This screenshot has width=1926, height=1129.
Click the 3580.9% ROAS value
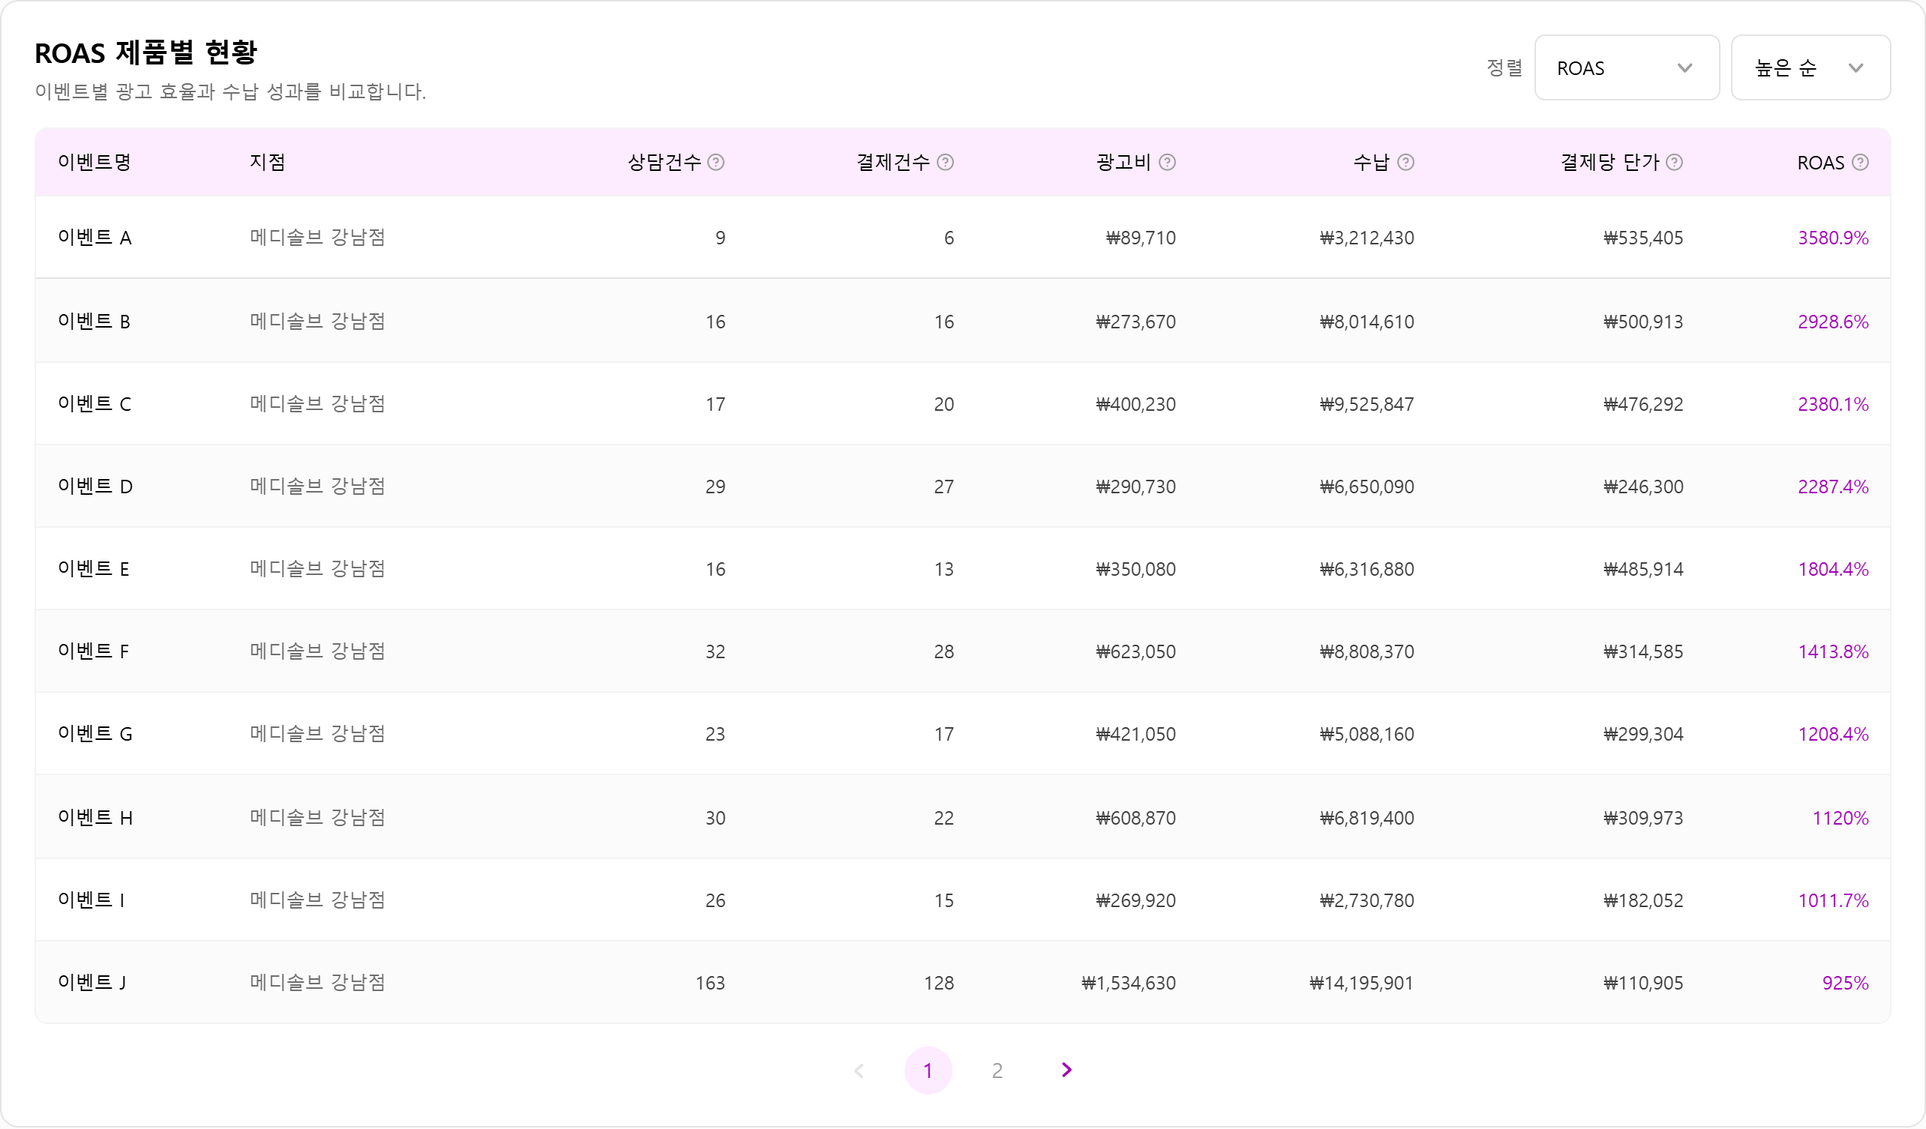(x=1833, y=238)
